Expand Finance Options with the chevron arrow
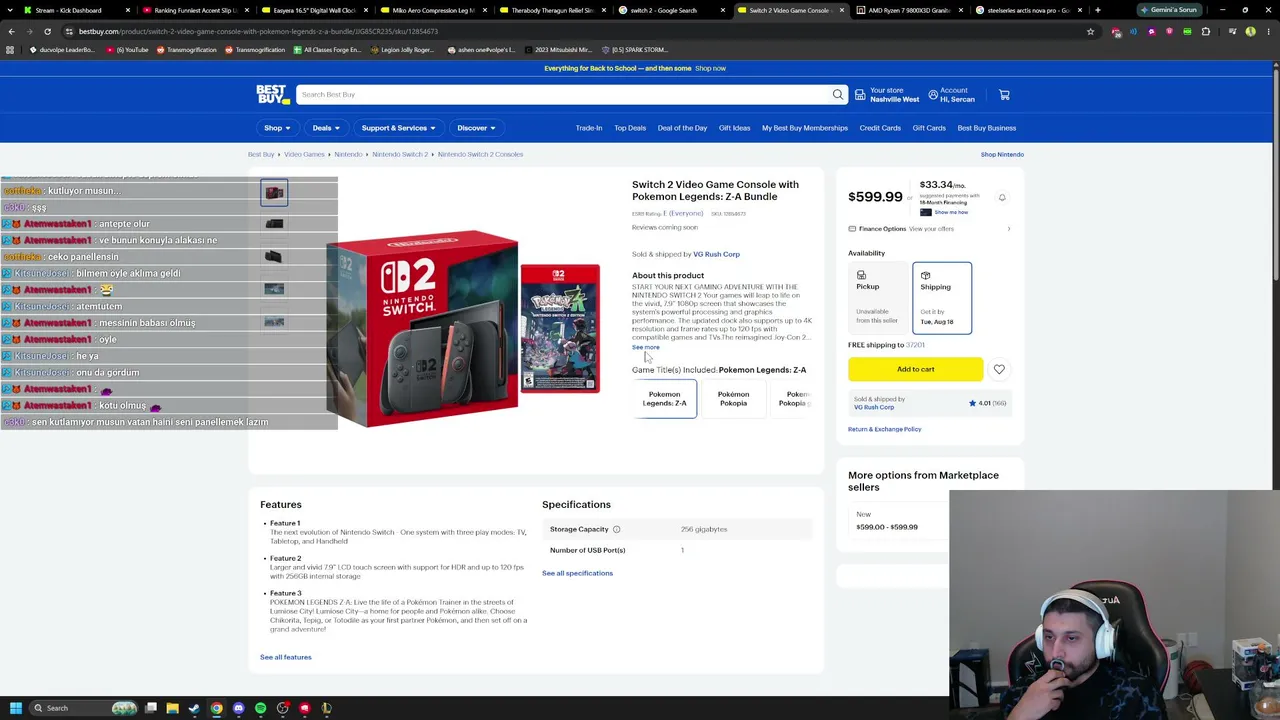 pyautogui.click(x=1008, y=229)
